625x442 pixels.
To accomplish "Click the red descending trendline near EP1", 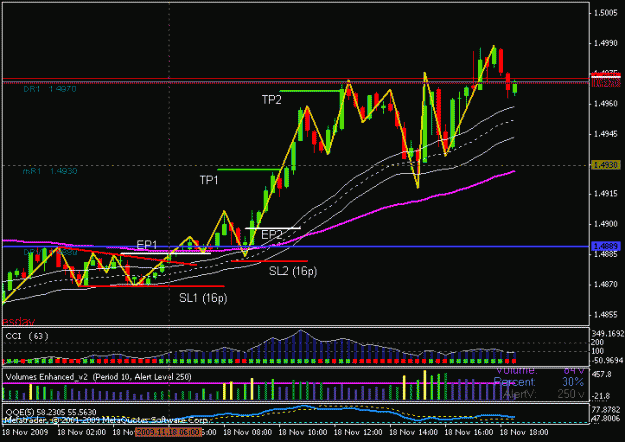I will coord(128,256).
